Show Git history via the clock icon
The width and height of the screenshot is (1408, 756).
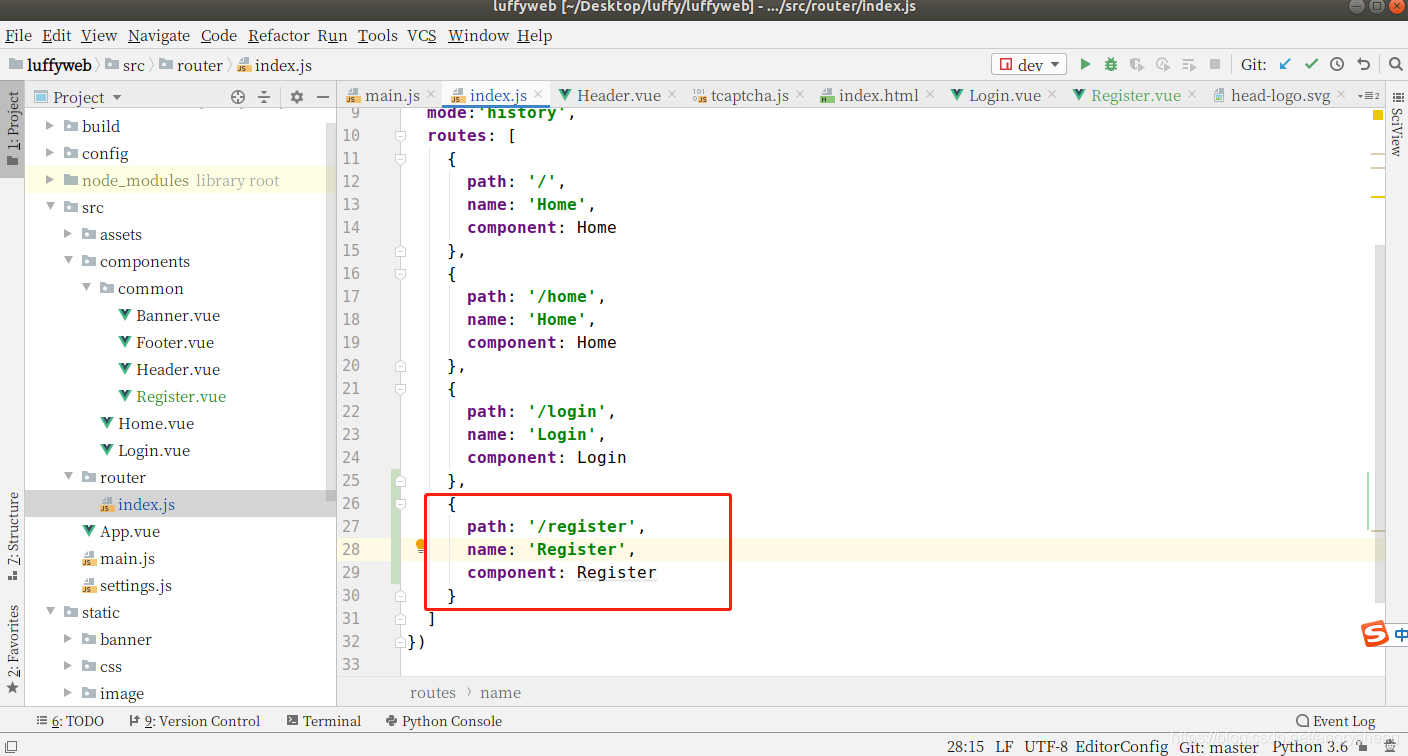(1337, 65)
